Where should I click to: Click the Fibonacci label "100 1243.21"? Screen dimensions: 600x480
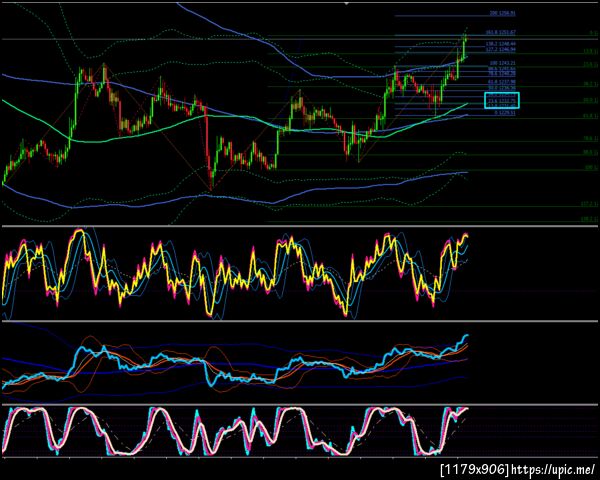pyautogui.click(x=502, y=63)
